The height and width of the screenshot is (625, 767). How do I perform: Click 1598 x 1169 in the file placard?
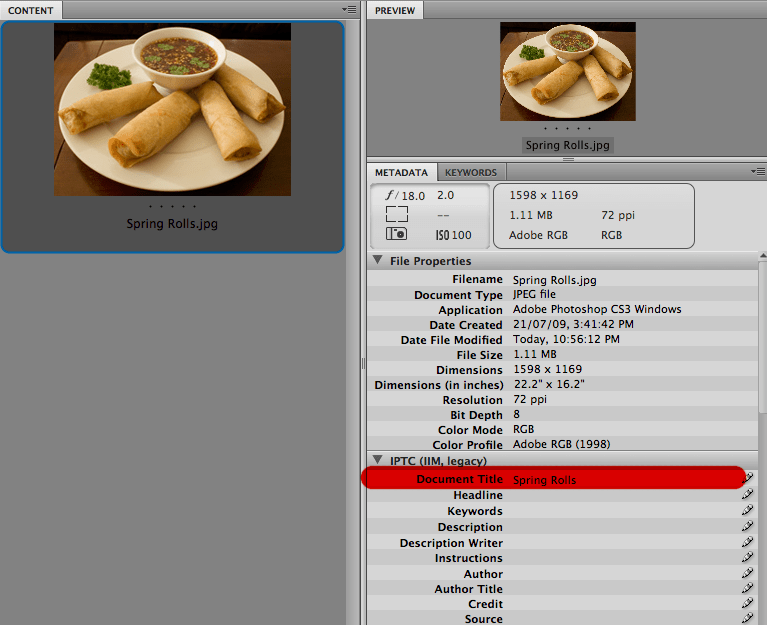[x=543, y=195]
